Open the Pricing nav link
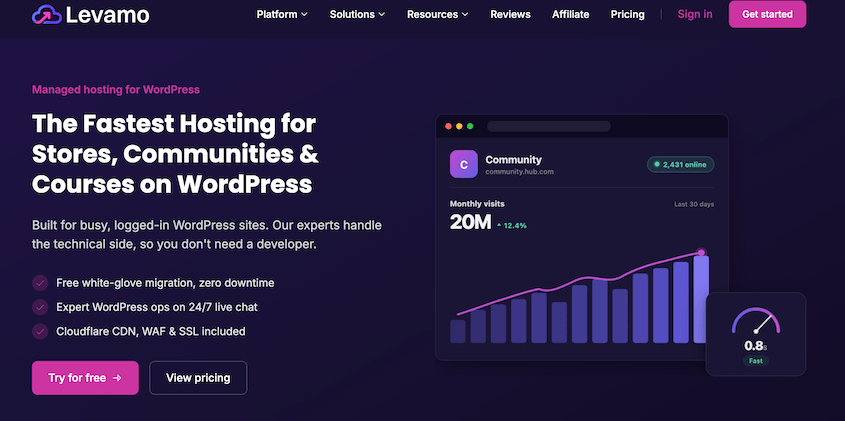Image resolution: width=845 pixels, height=421 pixels. pos(627,15)
